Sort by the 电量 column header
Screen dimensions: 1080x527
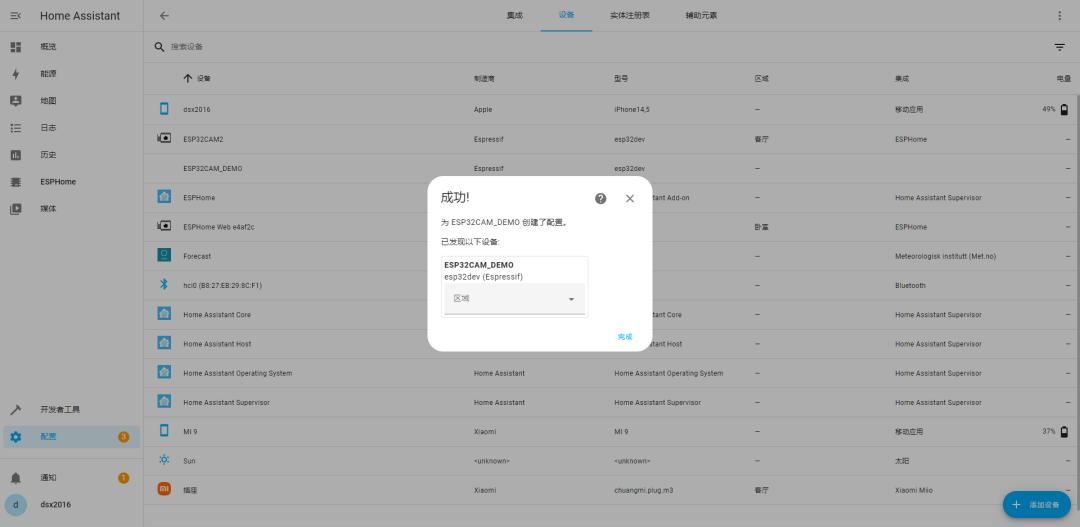[x=1063, y=79]
